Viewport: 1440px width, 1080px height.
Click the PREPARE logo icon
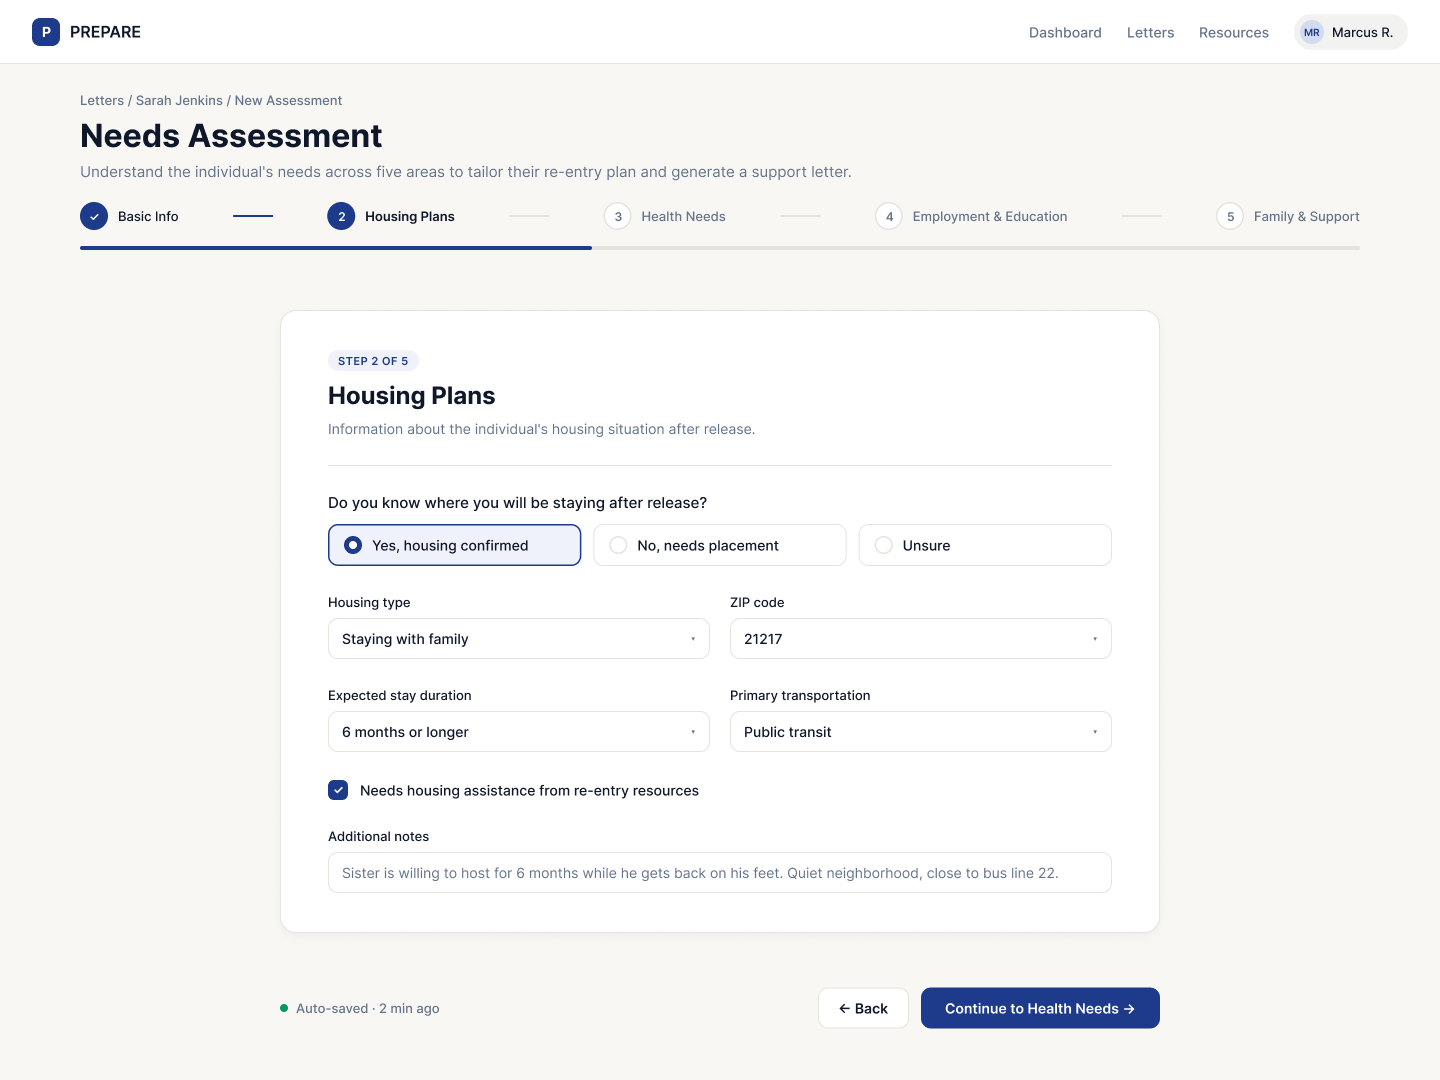point(46,32)
